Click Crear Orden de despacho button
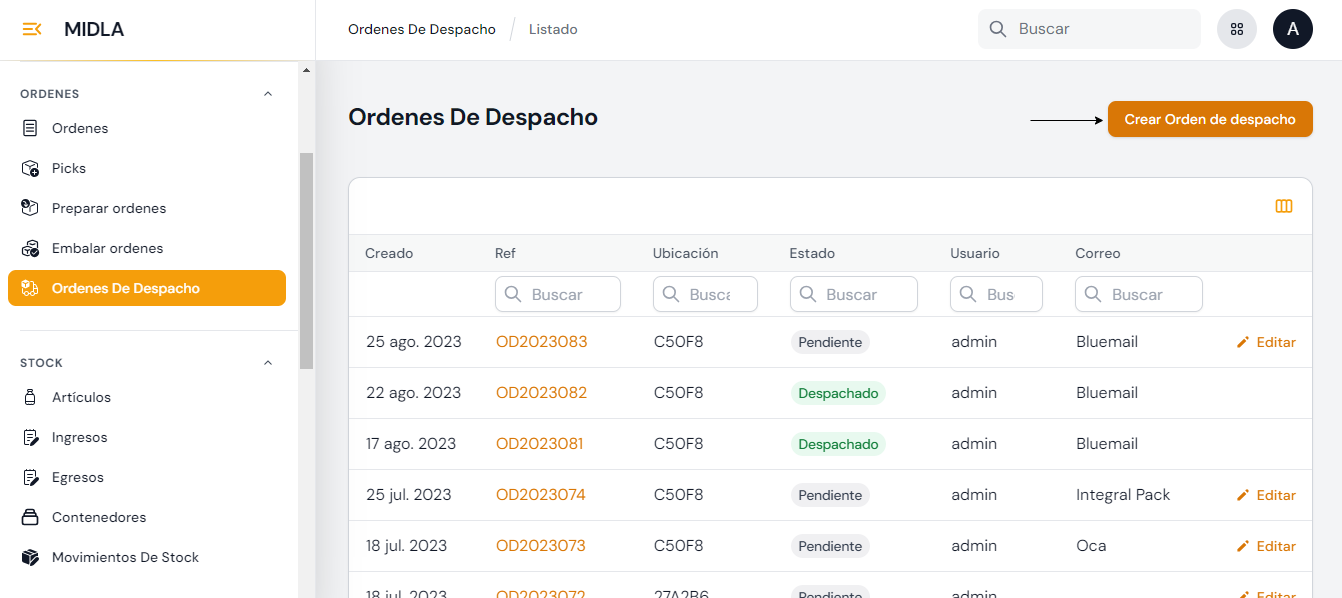This screenshot has width=1342, height=598. (1209, 119)
